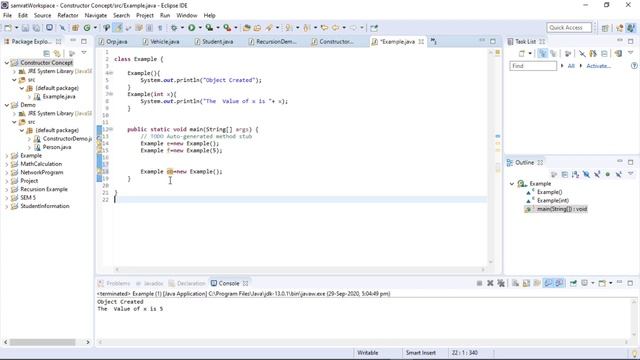The height and width of the screenshot is (360, 640).
Task: Toggle Hide Non-Public Members in Outline
Action: pyautogui.click(x=608, y=174)
